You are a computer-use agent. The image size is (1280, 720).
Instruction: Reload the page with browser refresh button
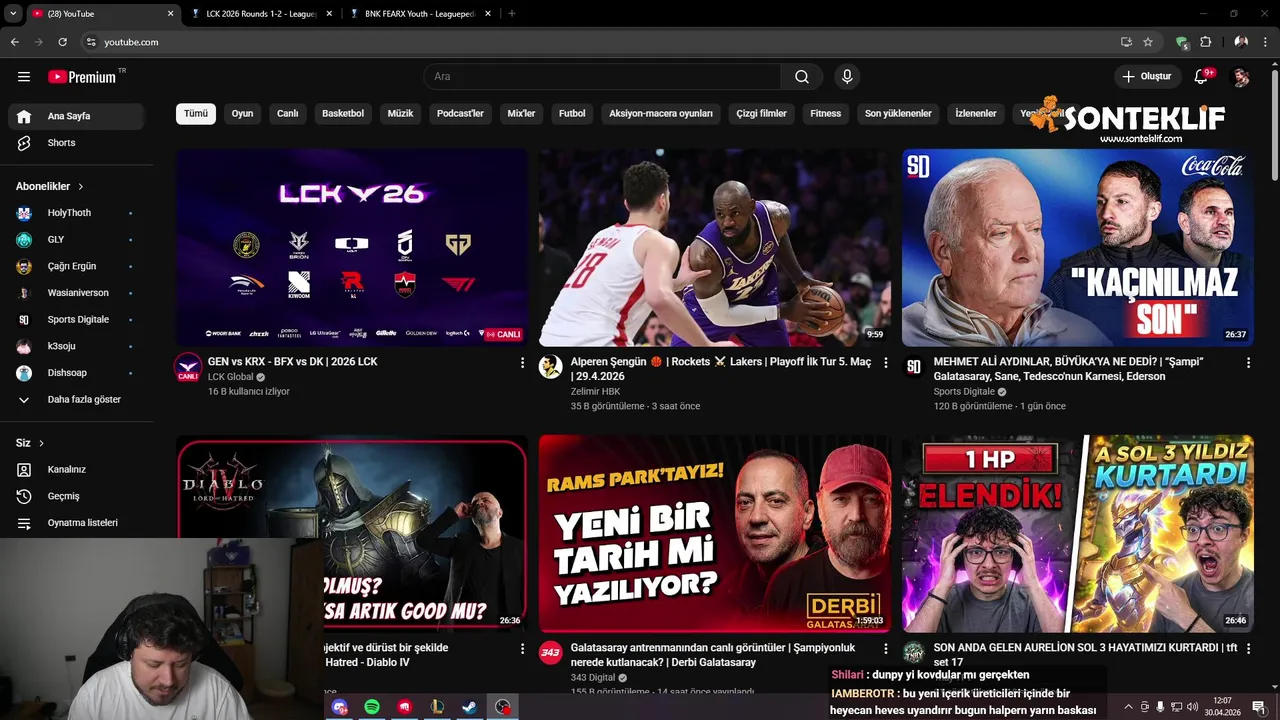coord(62,42)
